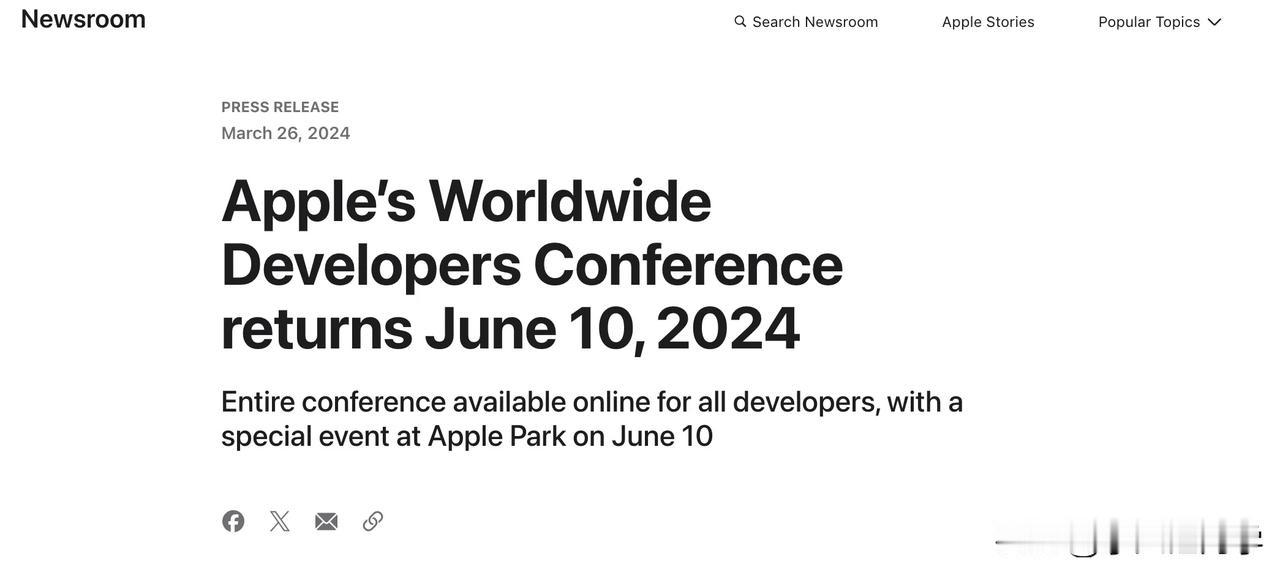This screenshot has height=572, width=1280.
Task: Click the magnifying glass search icon
Action: (x=740, y=21)
